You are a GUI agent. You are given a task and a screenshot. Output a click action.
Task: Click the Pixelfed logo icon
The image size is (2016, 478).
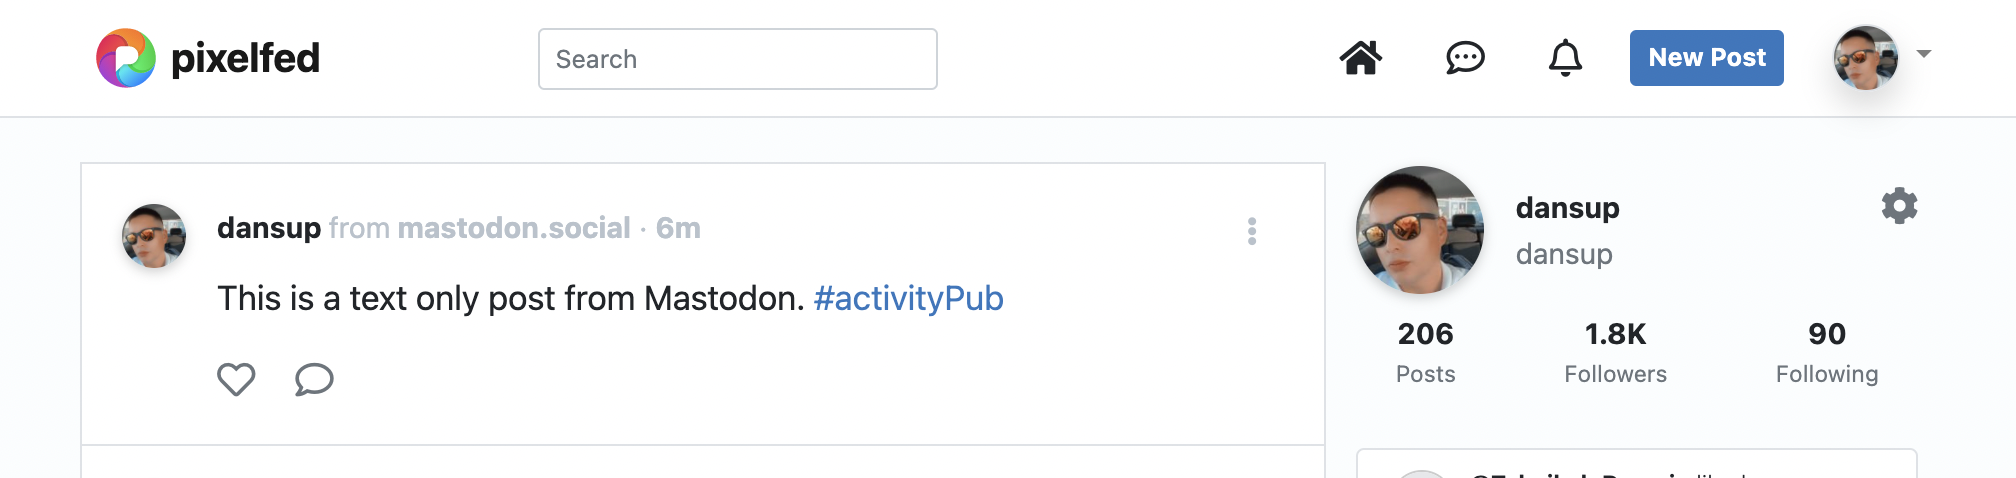coord(126,58)
